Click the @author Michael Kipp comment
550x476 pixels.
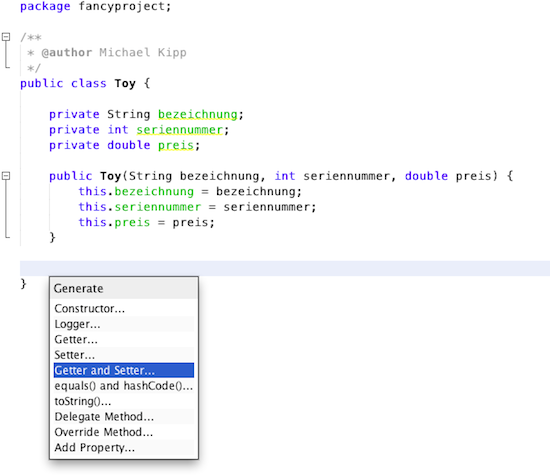tap(114, 53)
